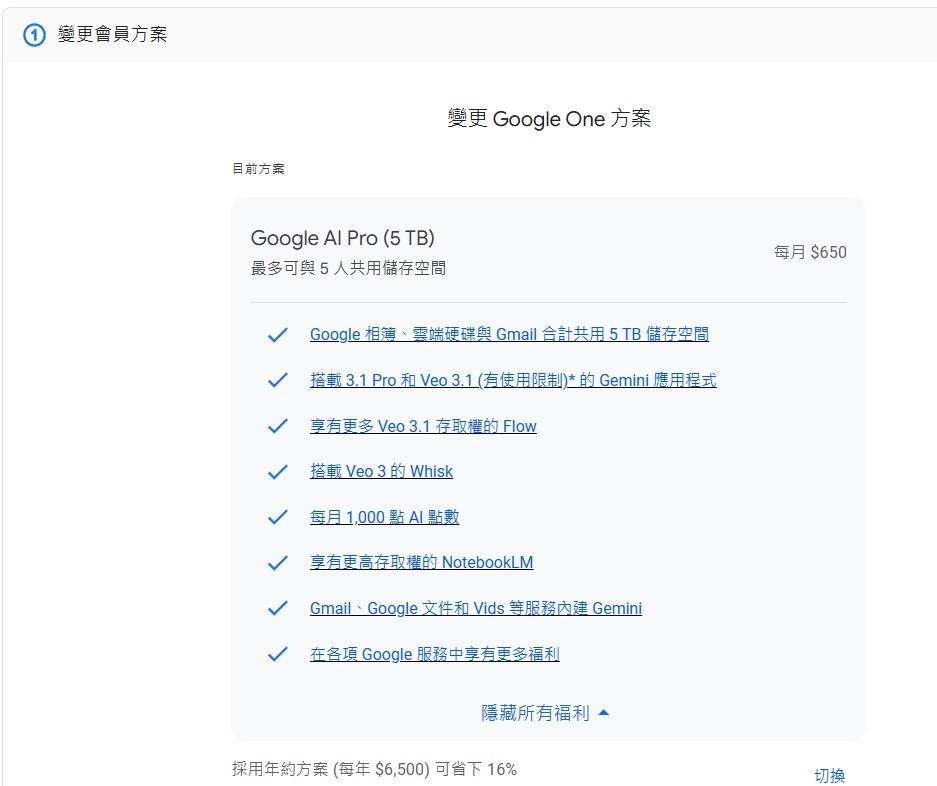
Task: Click the Google AI Pro (5 TB) plan title
Action: pyautogui.click(x=342, y=238)
